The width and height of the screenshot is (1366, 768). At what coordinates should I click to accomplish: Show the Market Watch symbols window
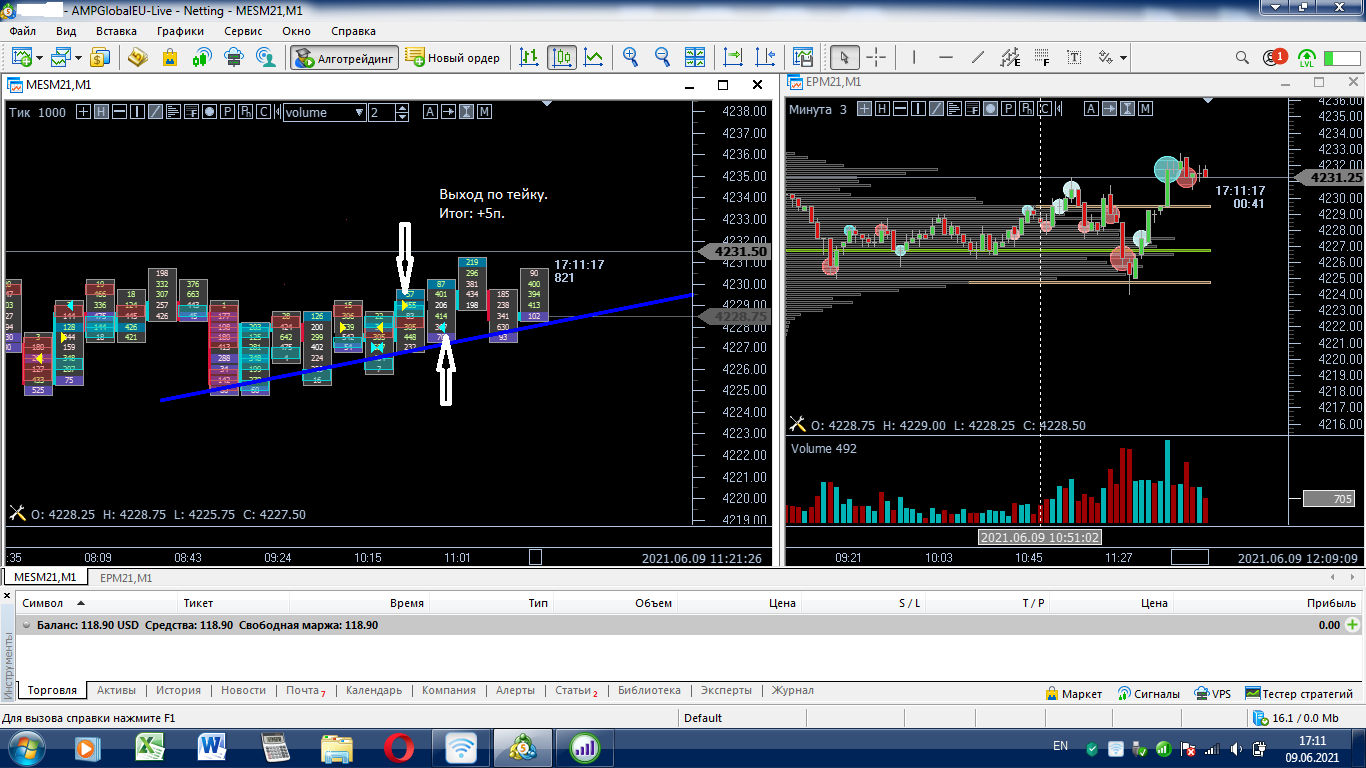point(100,57)
